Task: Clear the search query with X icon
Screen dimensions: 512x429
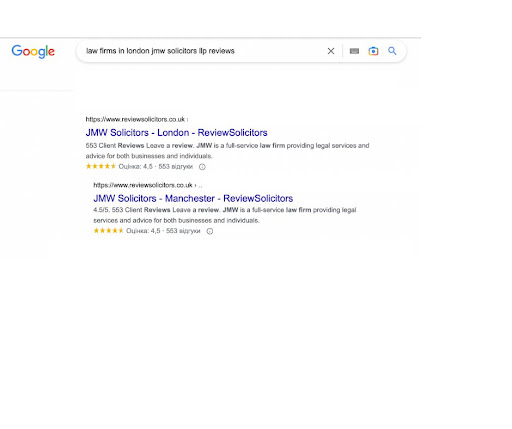Action: coord(331,51)
